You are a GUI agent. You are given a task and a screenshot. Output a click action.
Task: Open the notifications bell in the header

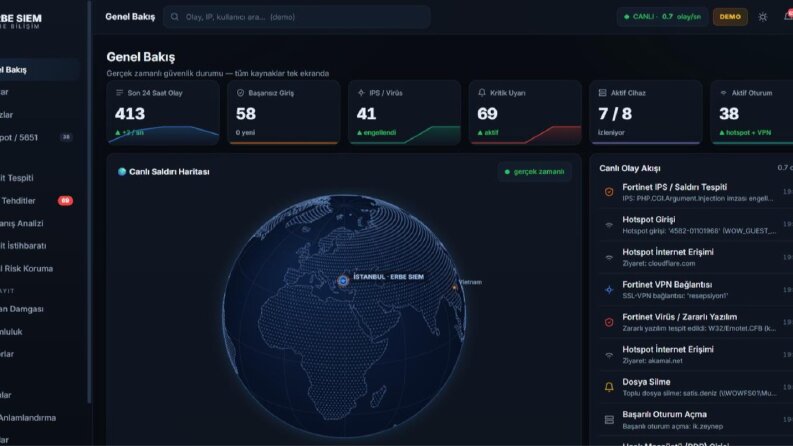[x=788, y=16]
